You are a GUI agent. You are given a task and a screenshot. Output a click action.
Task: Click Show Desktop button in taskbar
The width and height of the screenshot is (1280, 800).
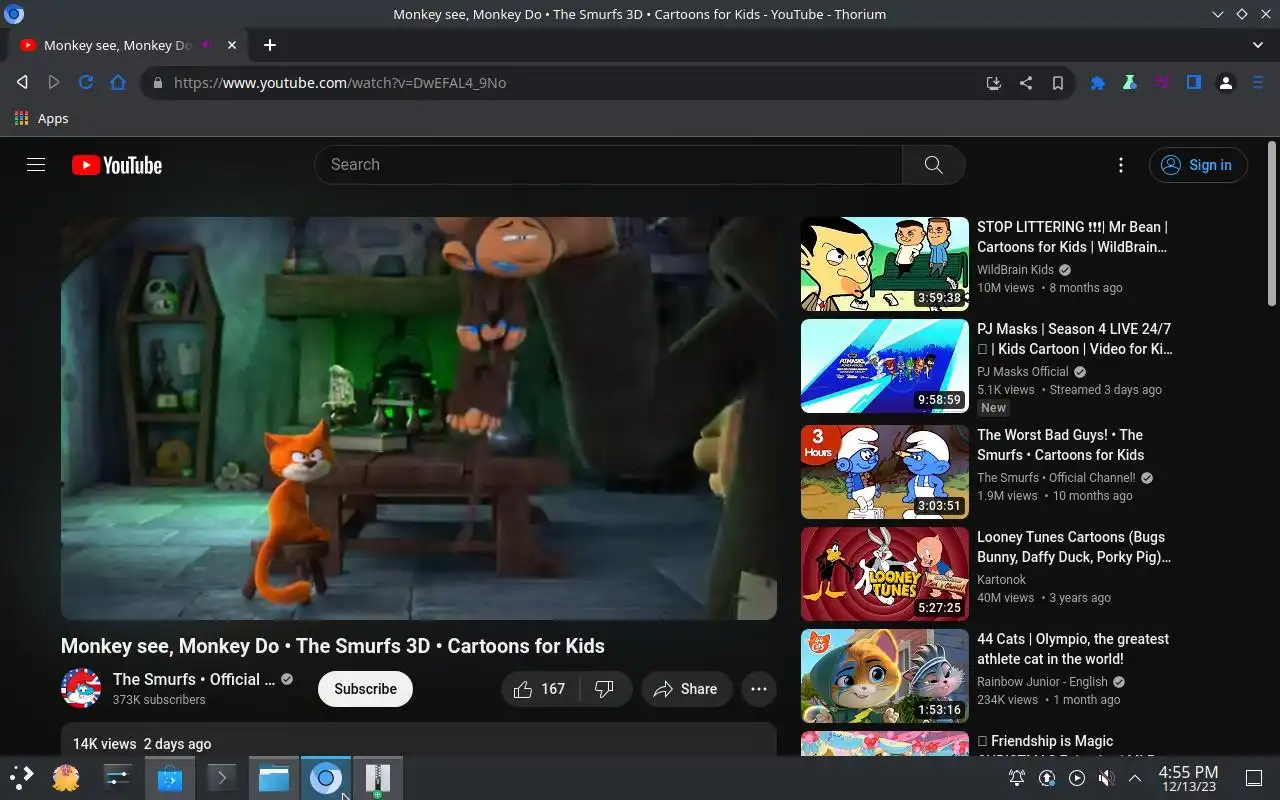coord(1254,778)
